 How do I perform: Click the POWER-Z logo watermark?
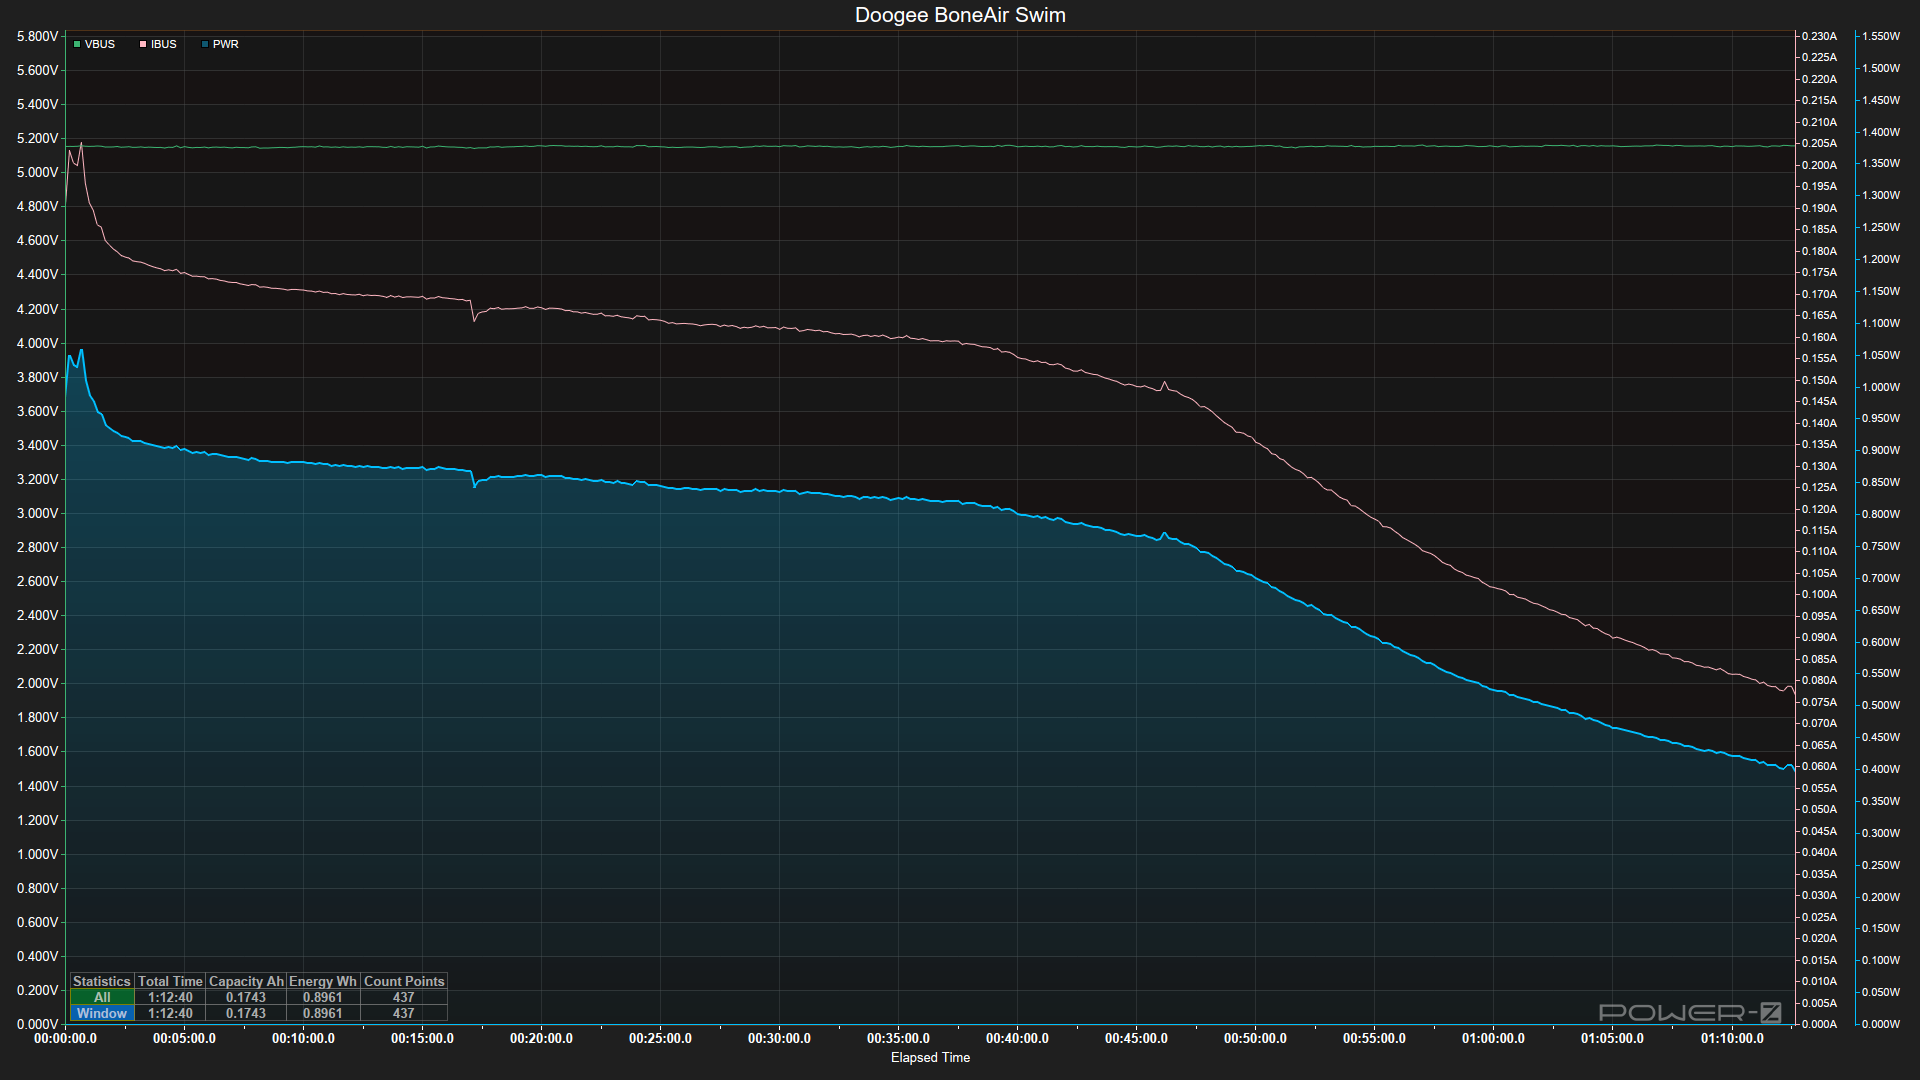tap(1690, 1012)
